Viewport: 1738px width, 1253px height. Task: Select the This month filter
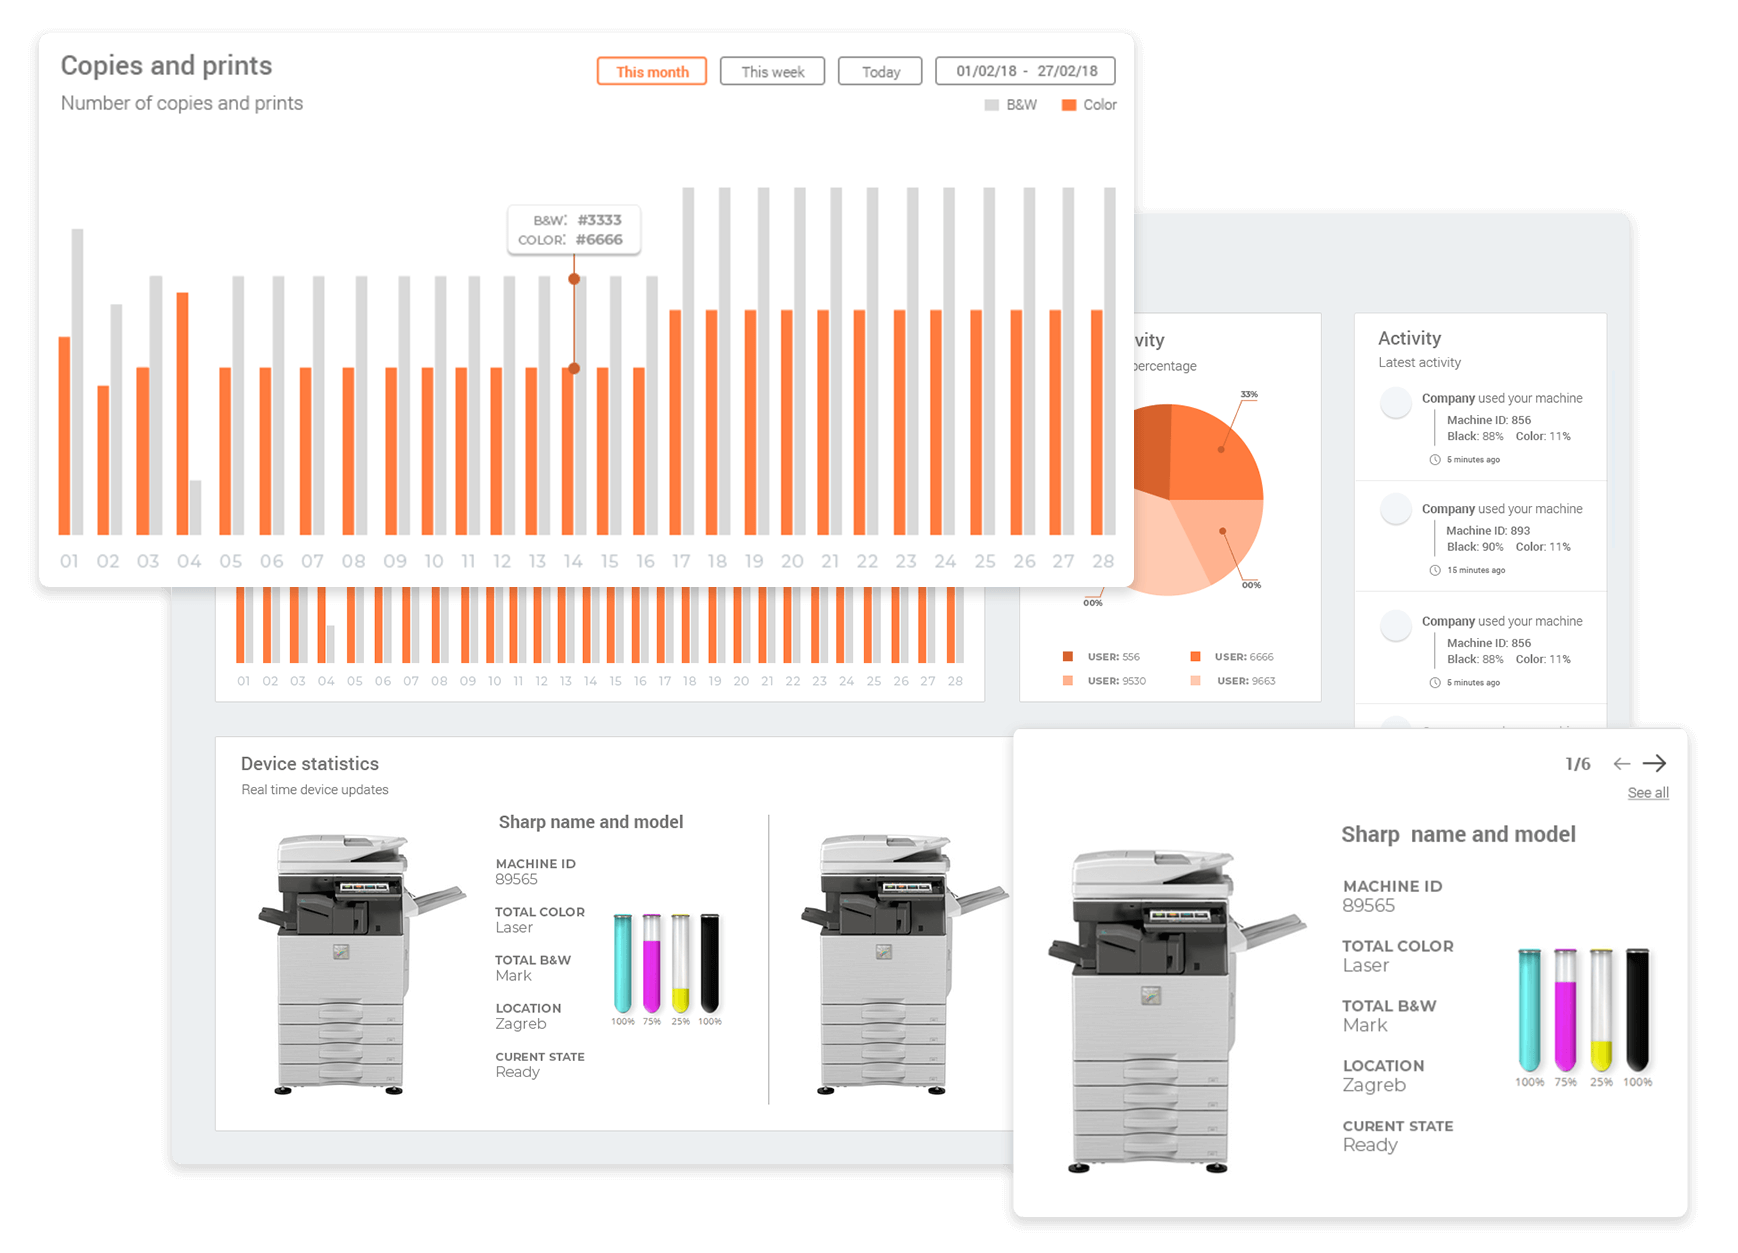click(x=652, y=72)
